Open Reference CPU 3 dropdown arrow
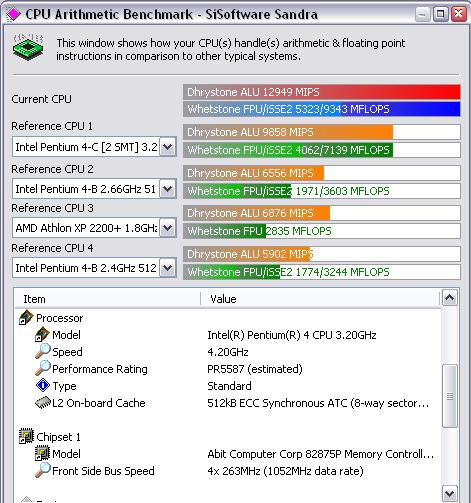This screenshot has width=471, height=503. (167, 228)
